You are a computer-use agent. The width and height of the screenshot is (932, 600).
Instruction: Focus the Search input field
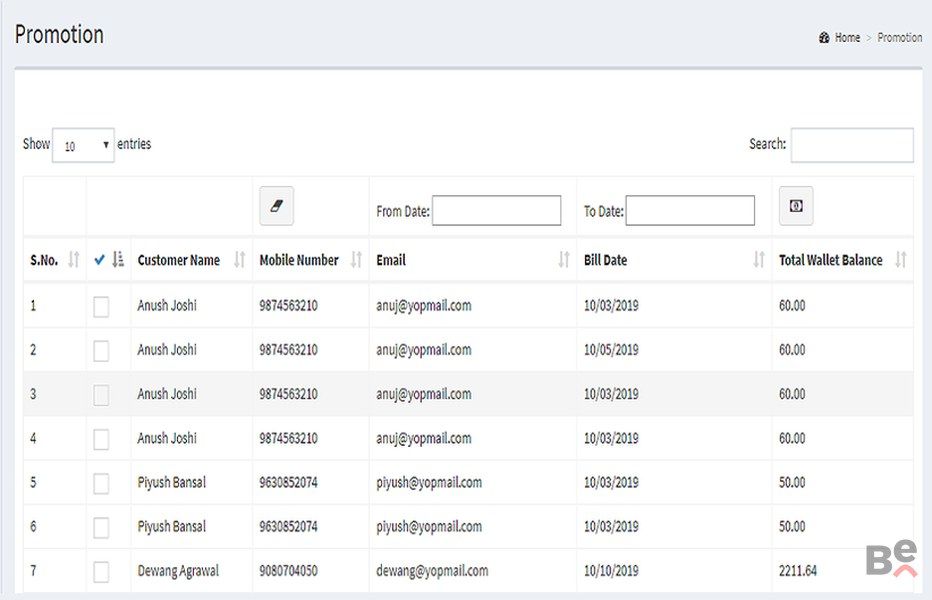[x=852, y=145]
